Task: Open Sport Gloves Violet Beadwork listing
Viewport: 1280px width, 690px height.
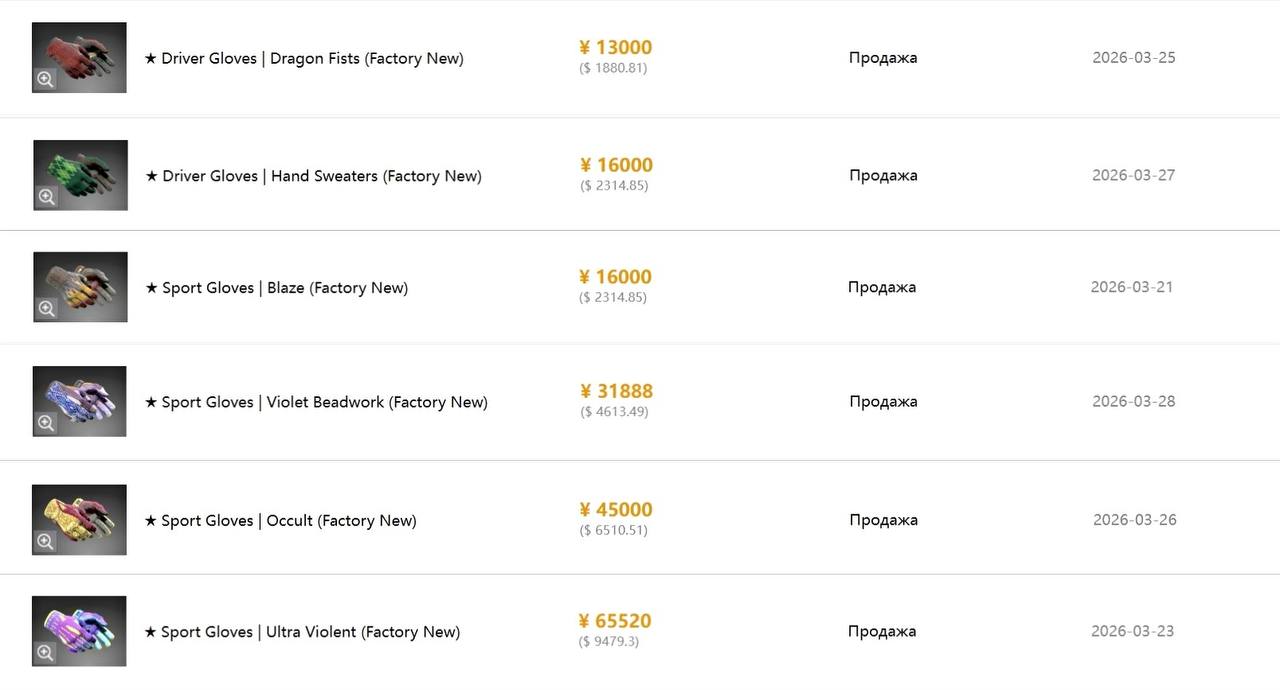Action: (x=316, y=402)
